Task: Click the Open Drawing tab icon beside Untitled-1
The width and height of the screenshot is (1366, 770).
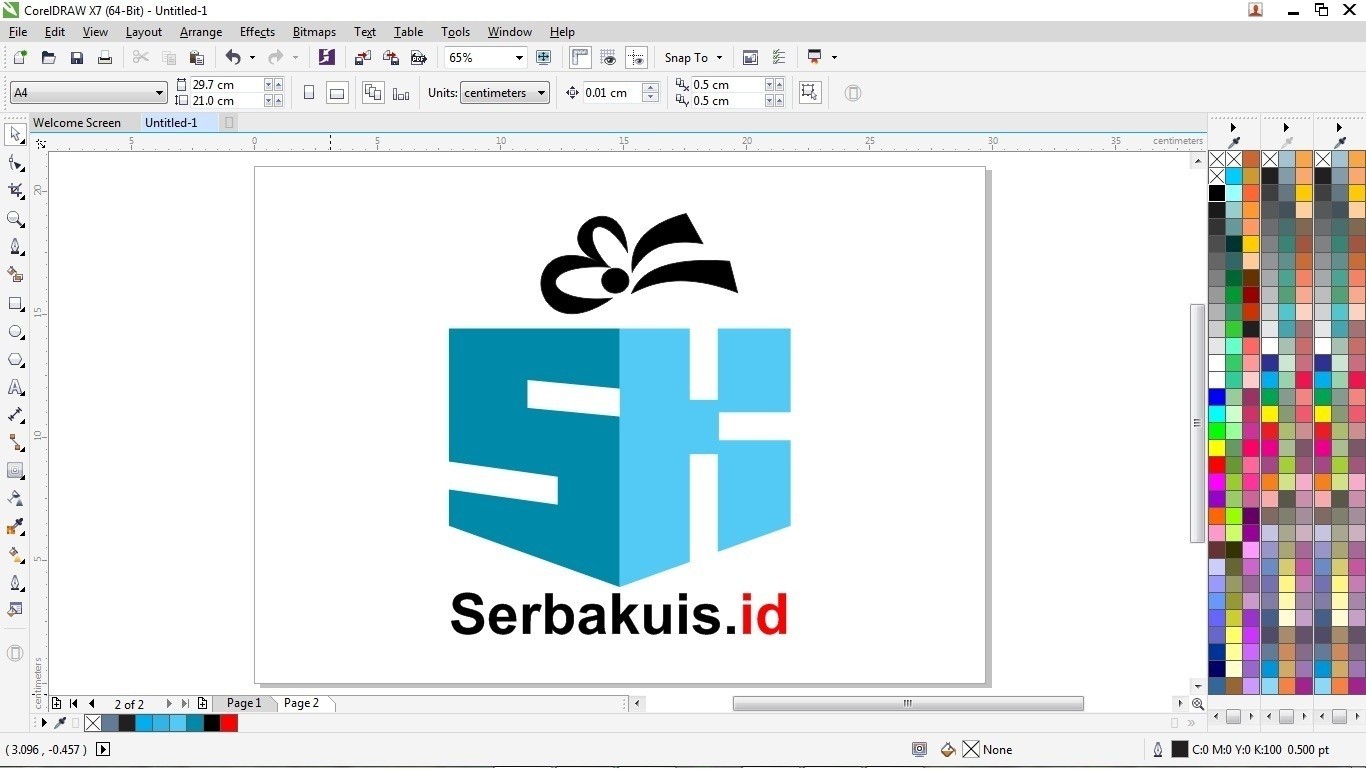Action: tap(229, 123)
